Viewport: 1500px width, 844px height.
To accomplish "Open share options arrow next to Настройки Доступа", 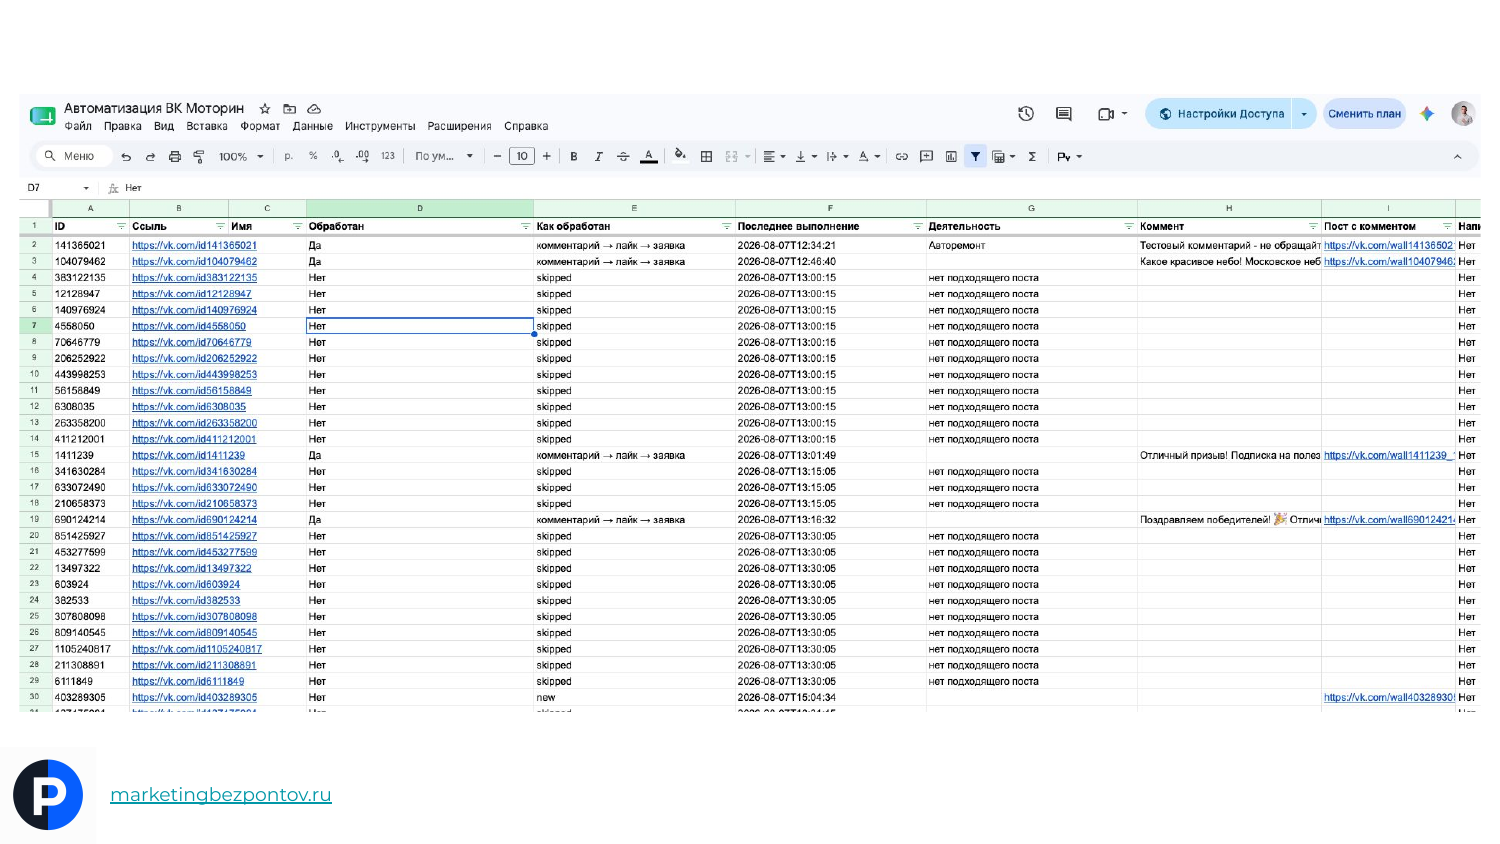I will [1304, 114].
